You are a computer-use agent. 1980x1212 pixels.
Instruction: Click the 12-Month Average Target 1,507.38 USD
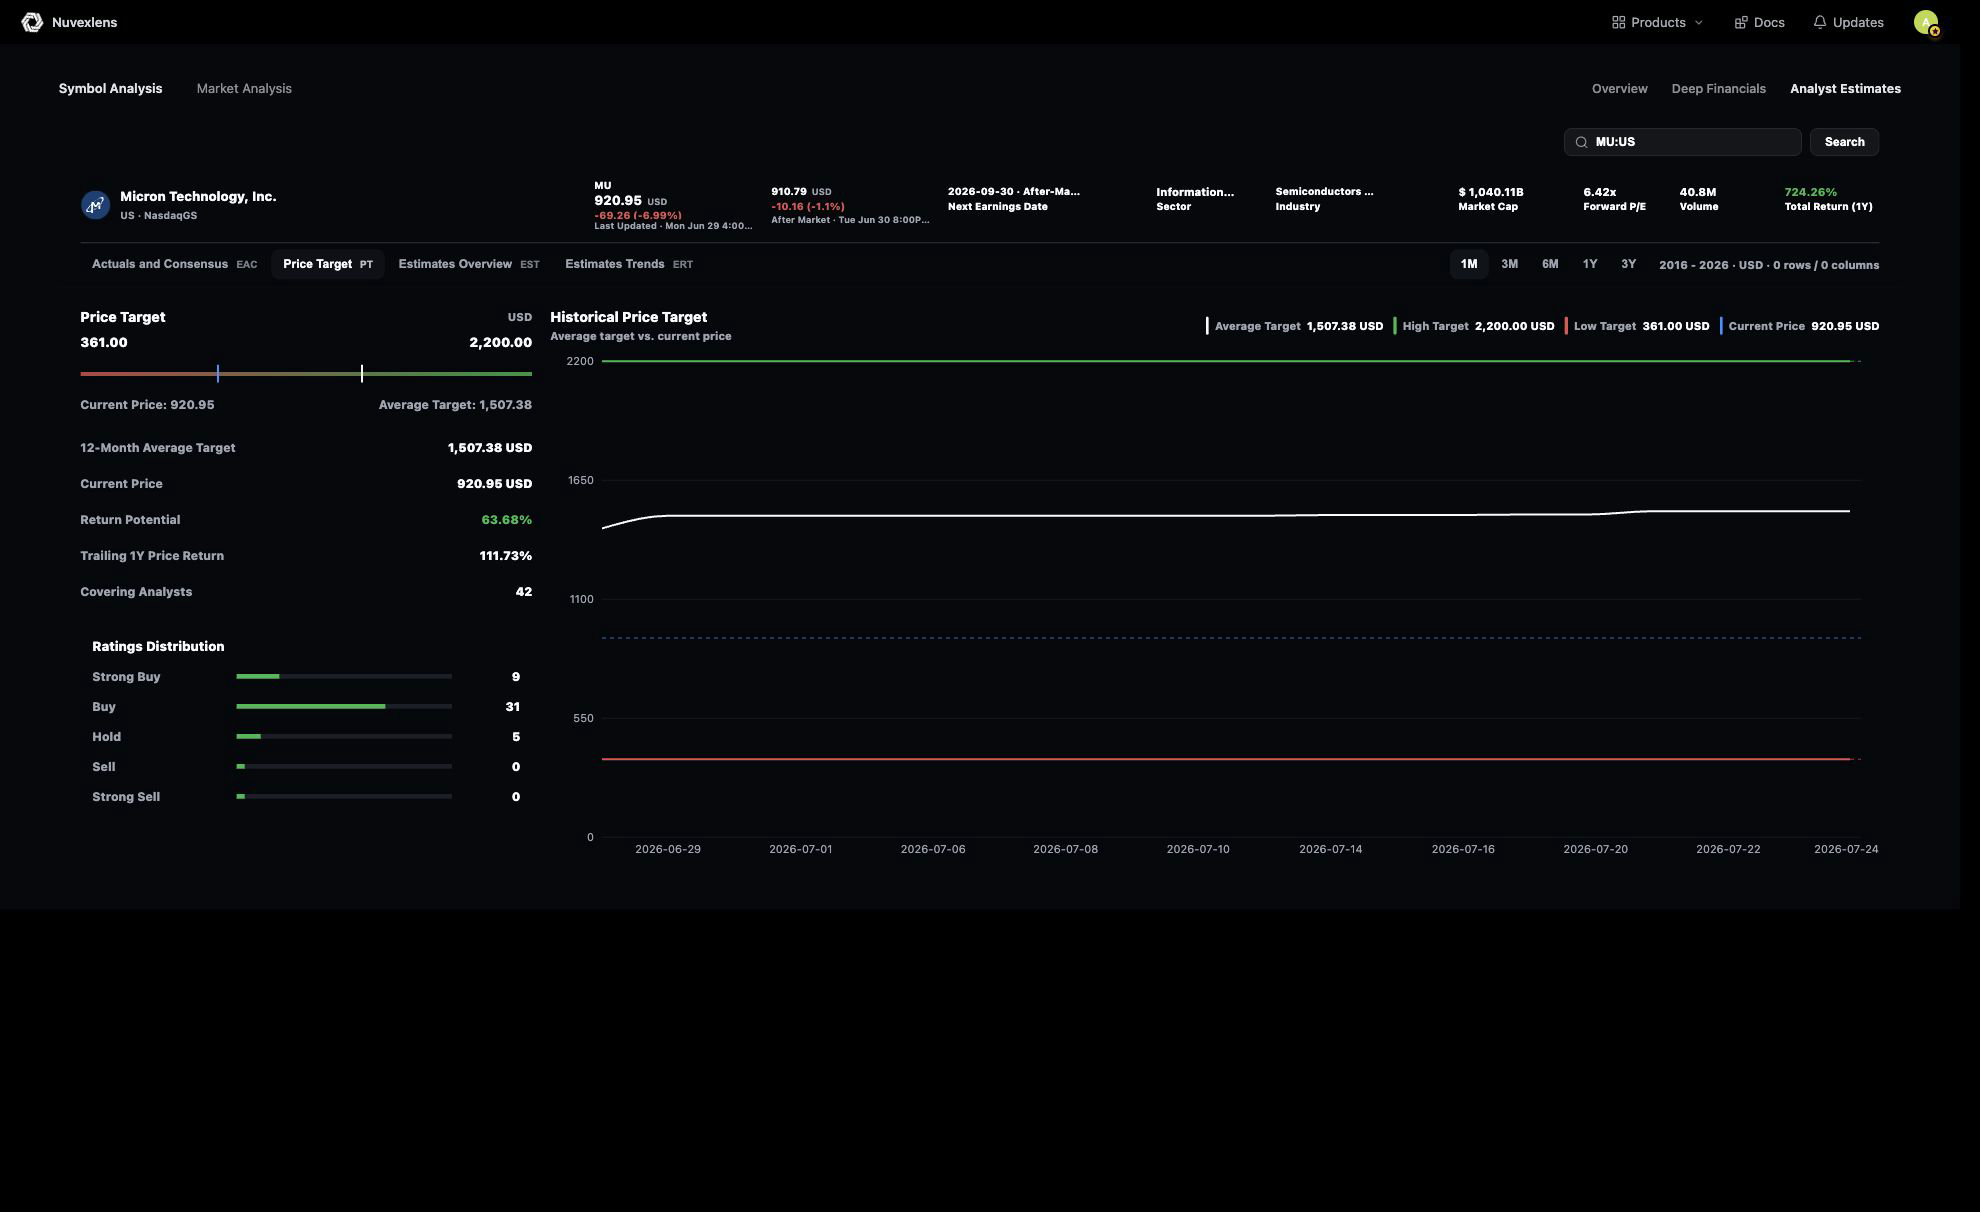click(x=489, y=448)
